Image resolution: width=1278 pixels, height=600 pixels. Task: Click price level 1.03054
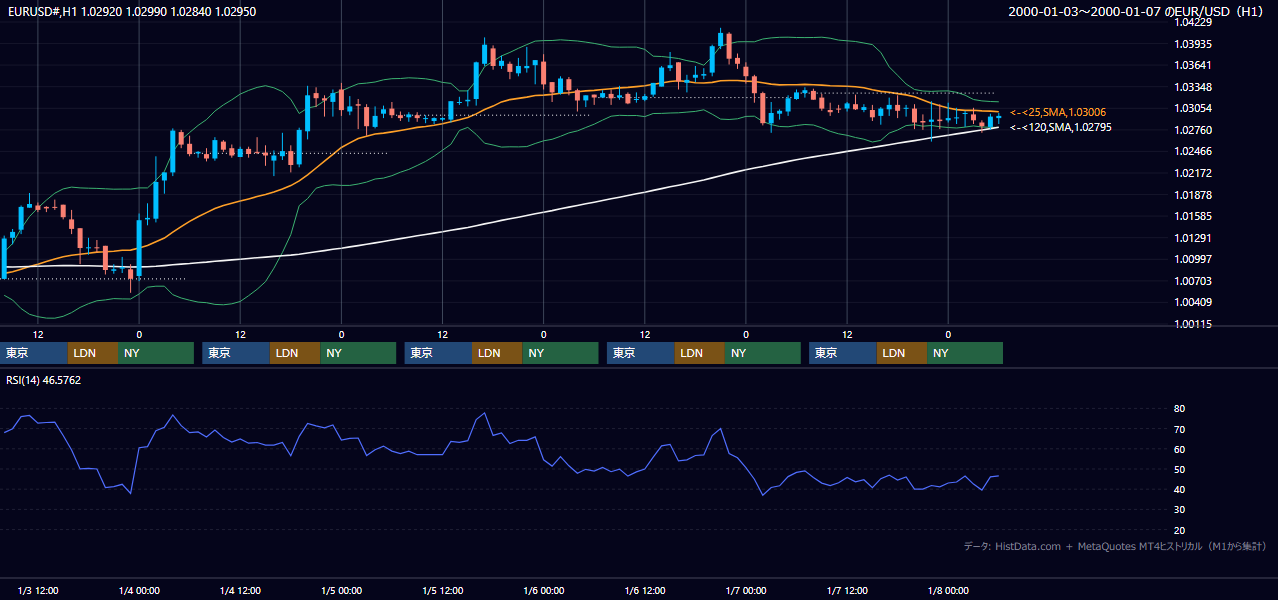(1194, 109)
